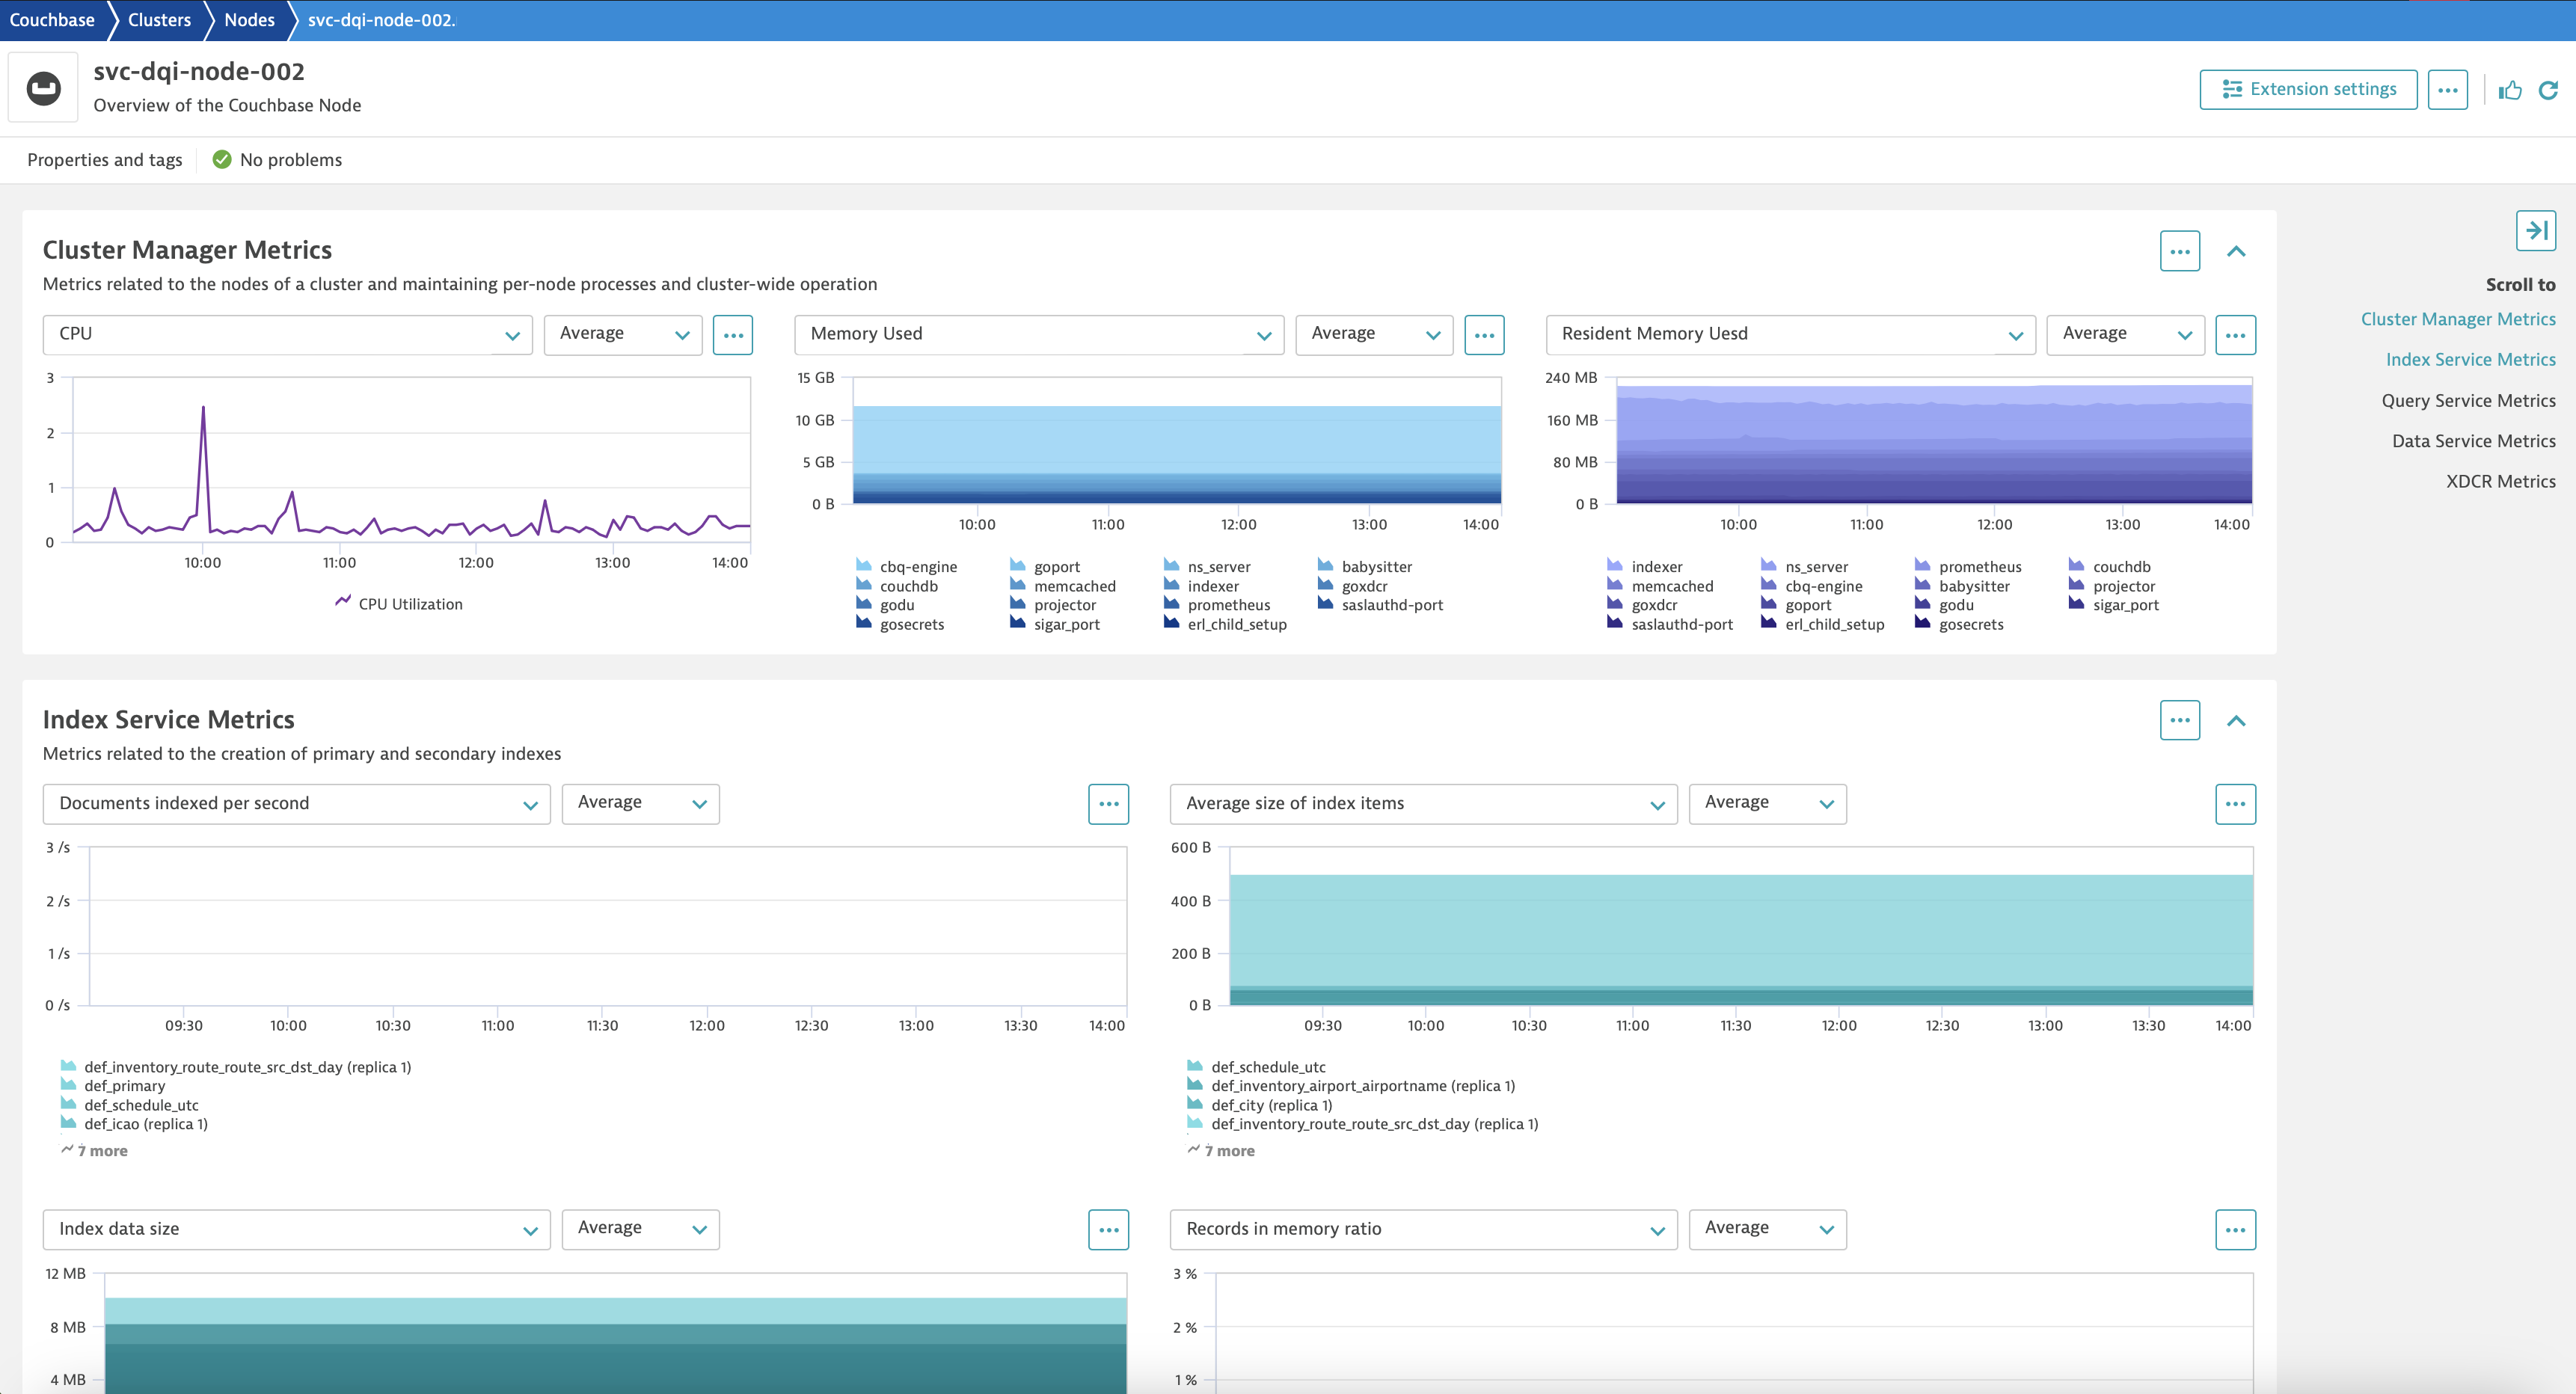Open the Index data size chart options
Viewport: 2576px width, 1394px height.
click(1108, 1230)
